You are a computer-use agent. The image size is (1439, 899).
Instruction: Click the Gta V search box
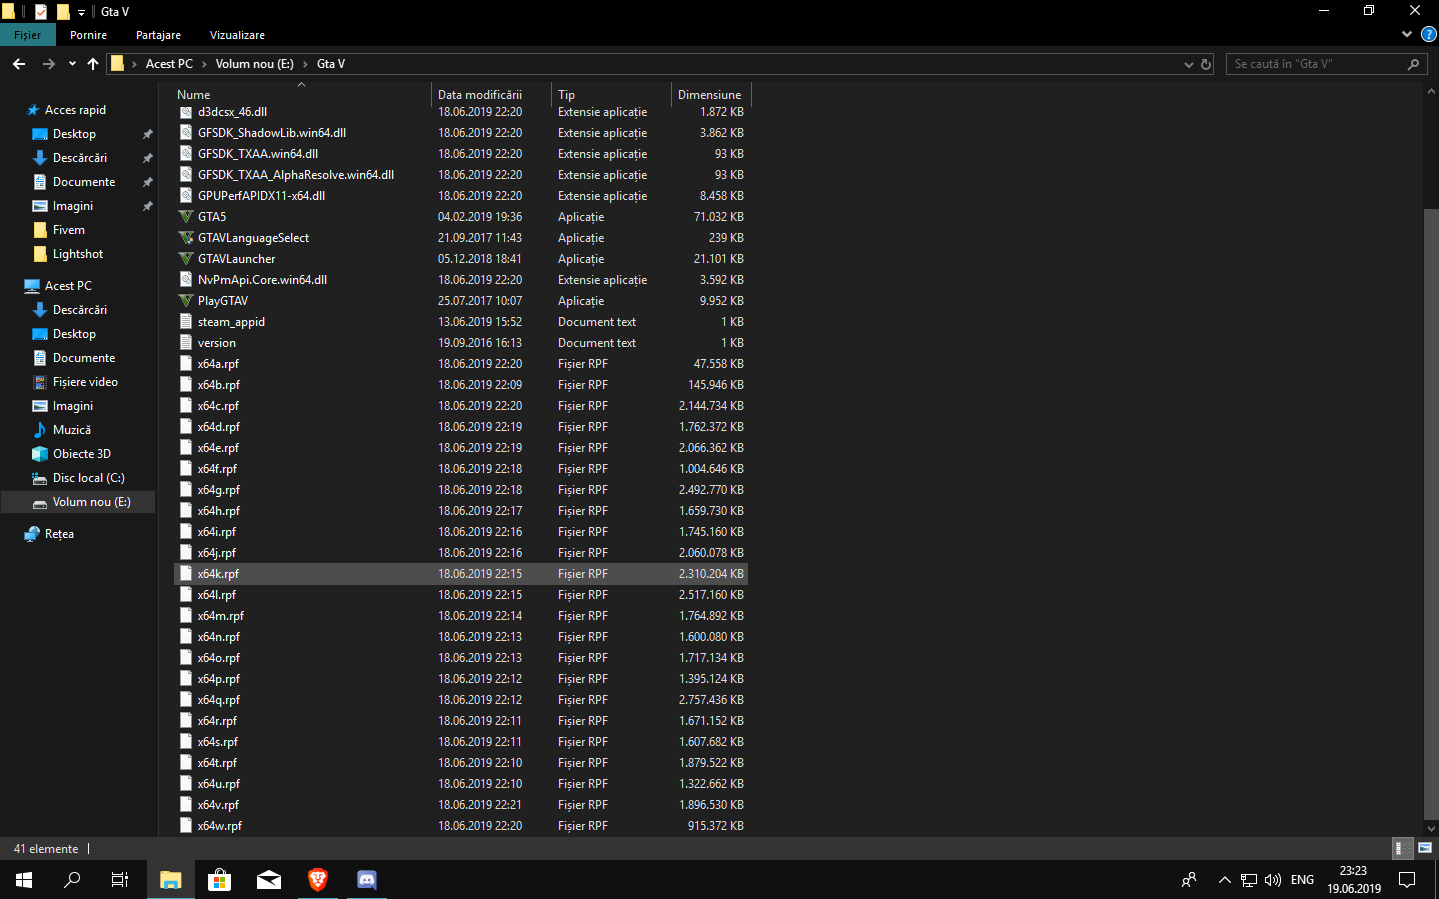point(1325,64)
